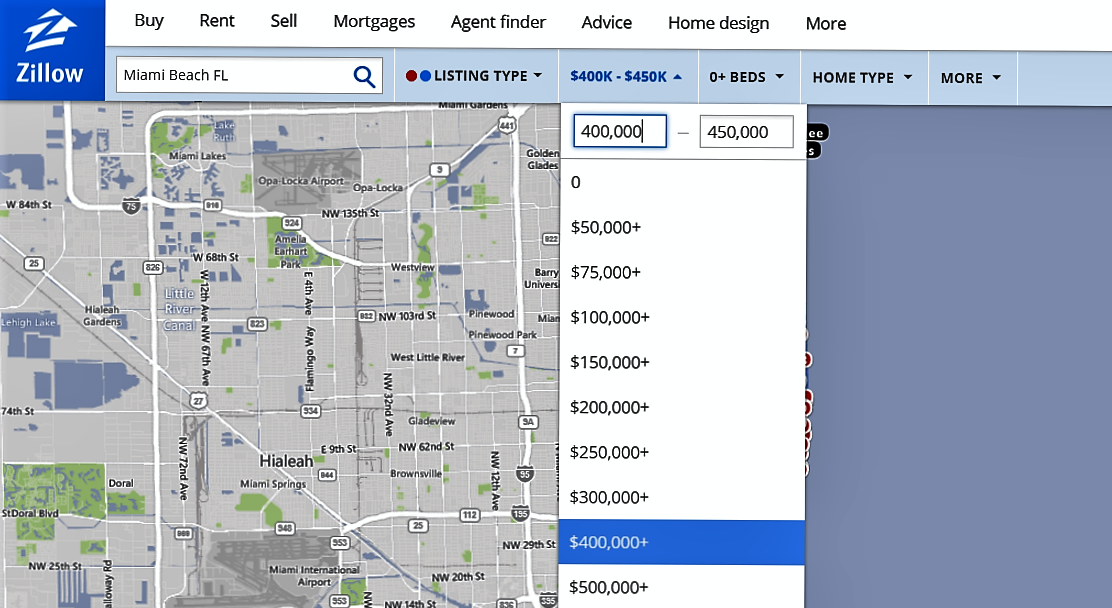Open the Agent finder menu
This screenshot has height=608, width=1112.
click(x=498, y=22)
